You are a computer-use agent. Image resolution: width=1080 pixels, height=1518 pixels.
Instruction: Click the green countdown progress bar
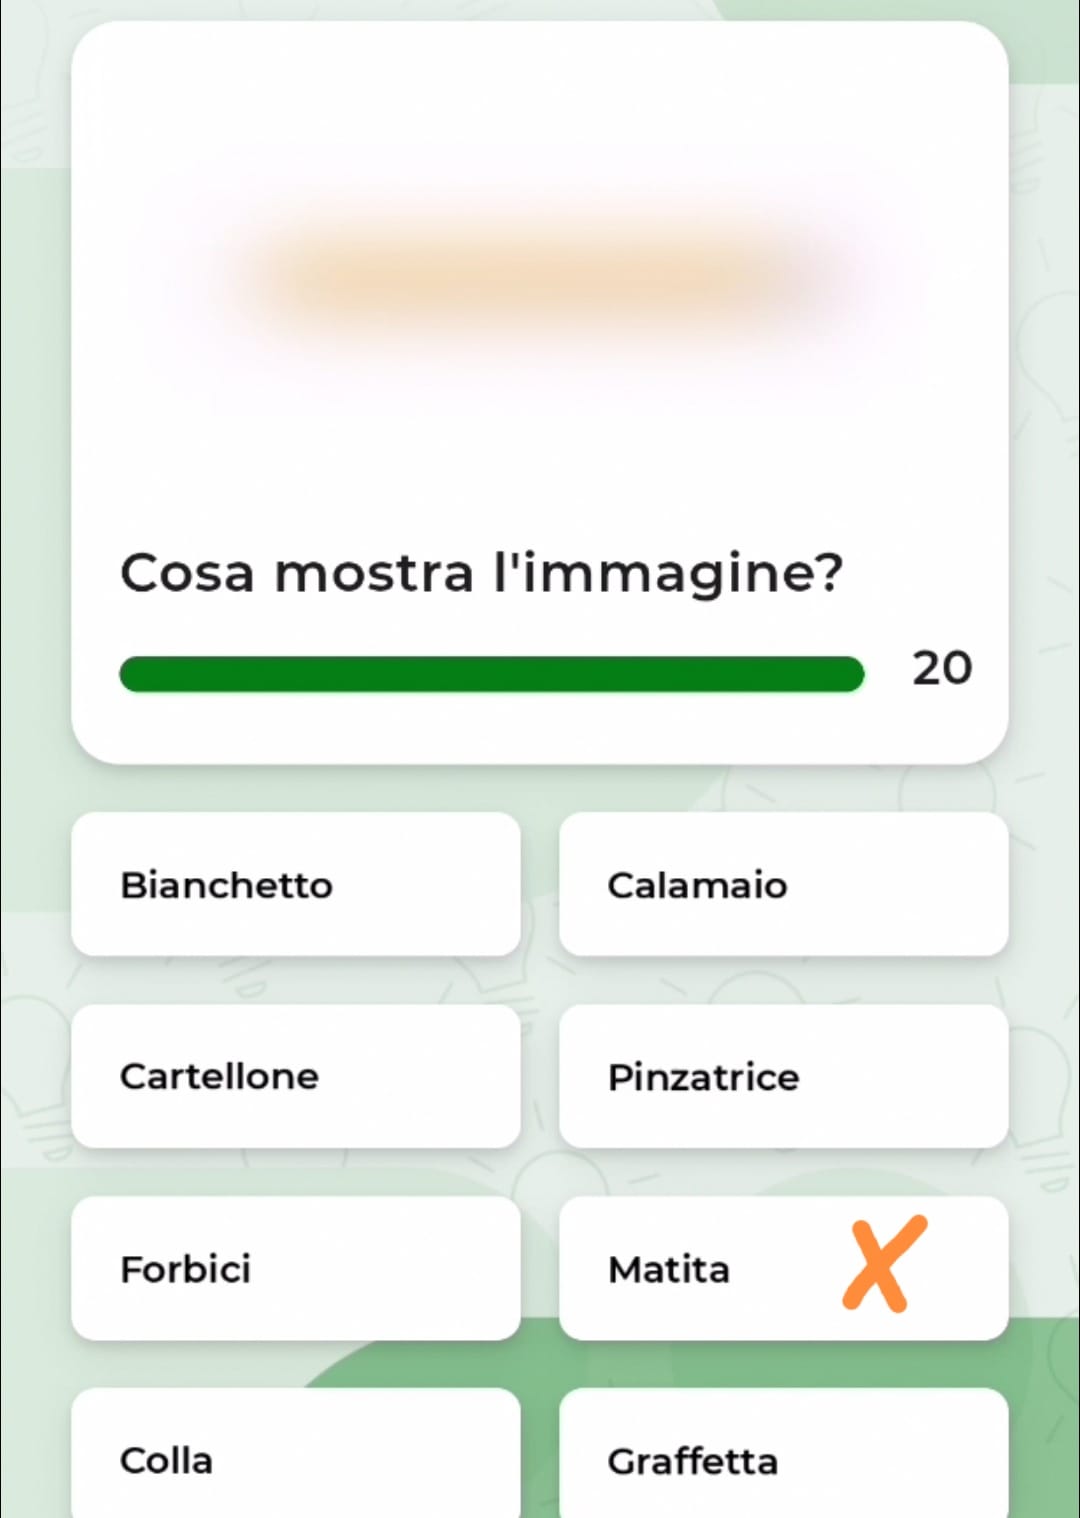pos(491,674)
